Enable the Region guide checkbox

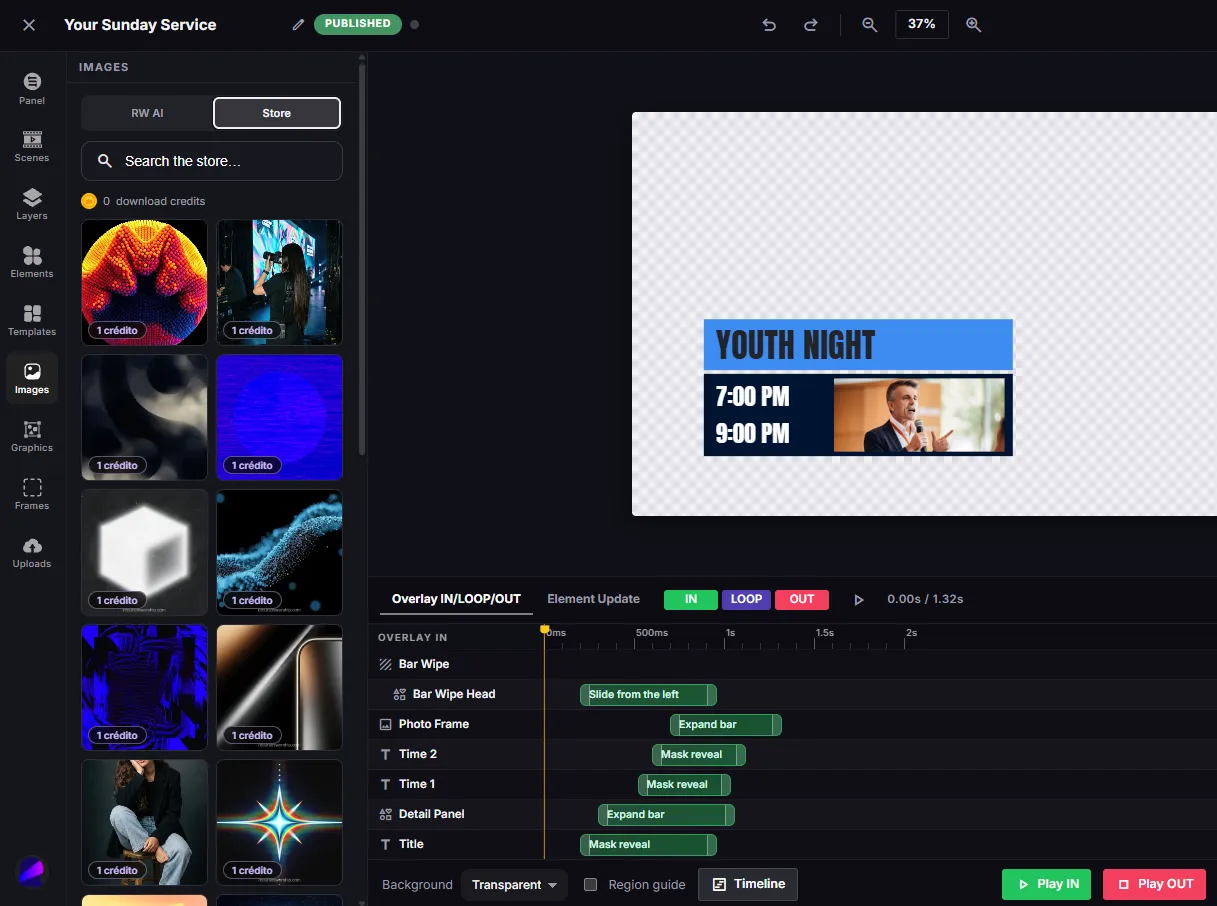pos(591,885)
